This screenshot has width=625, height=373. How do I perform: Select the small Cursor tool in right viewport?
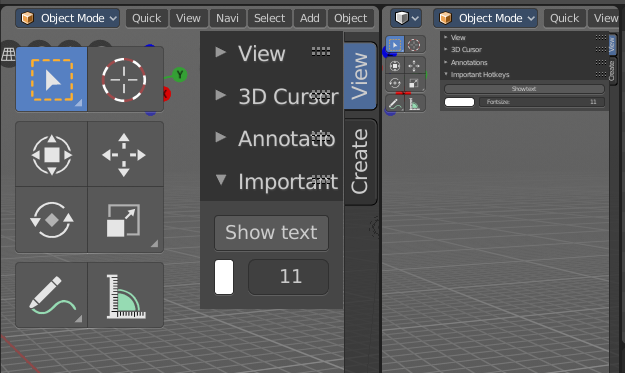coord(414,44)
